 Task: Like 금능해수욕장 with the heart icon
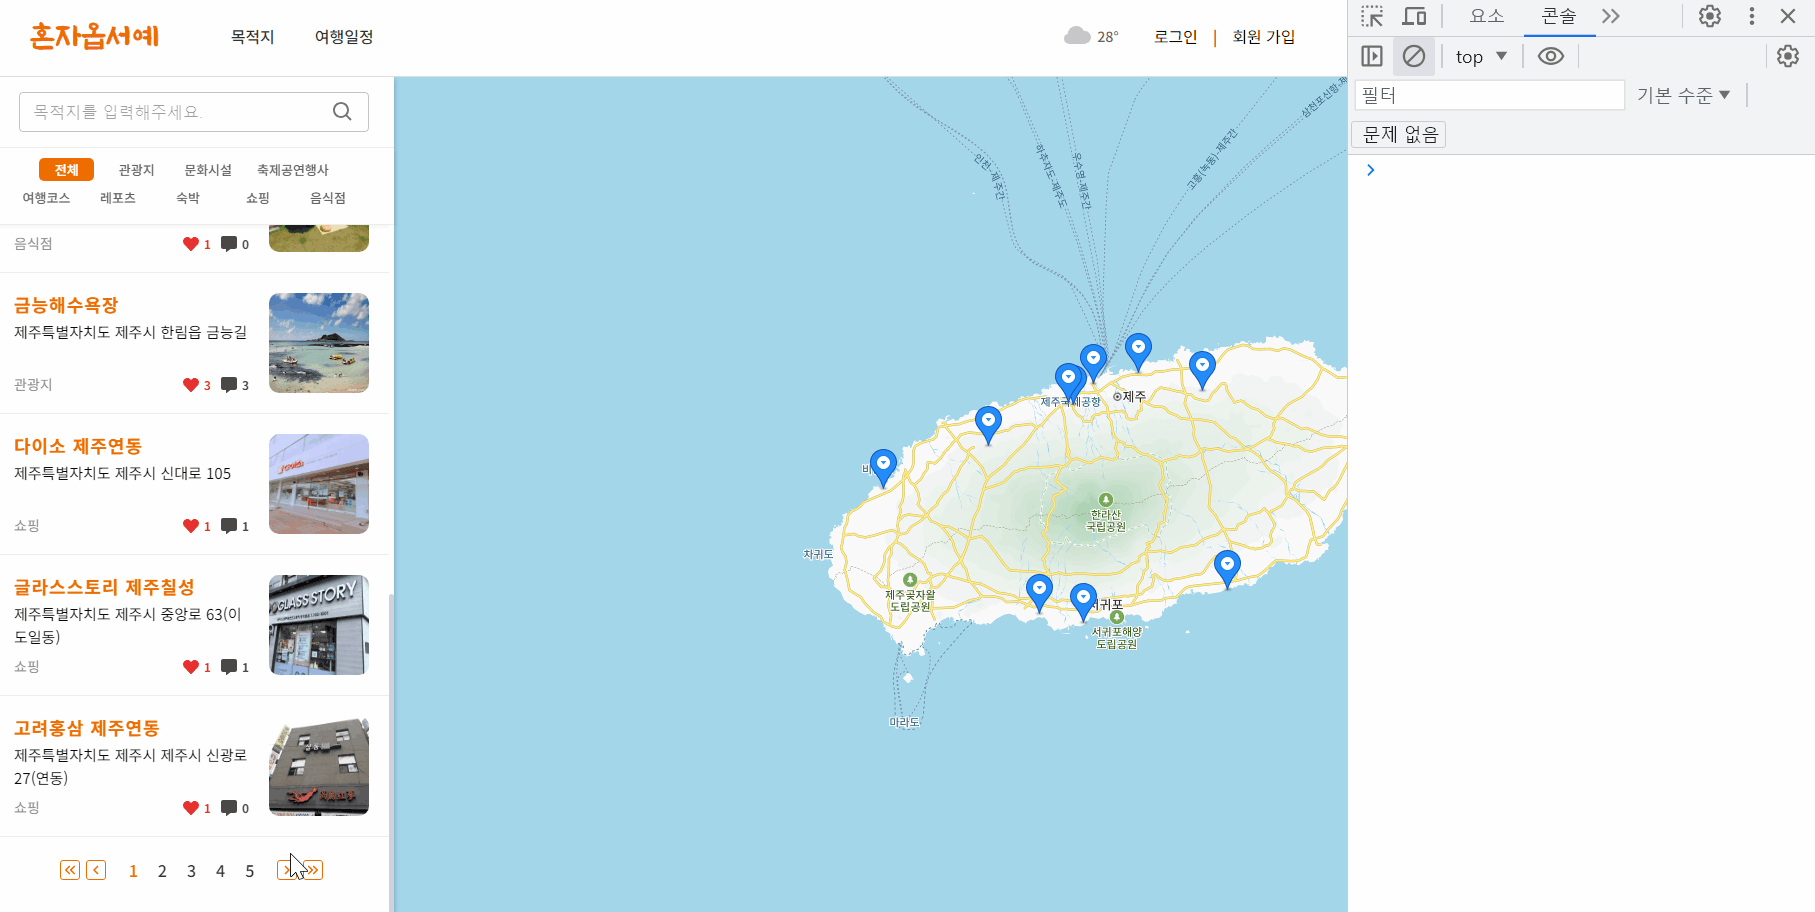coord(191,385)
